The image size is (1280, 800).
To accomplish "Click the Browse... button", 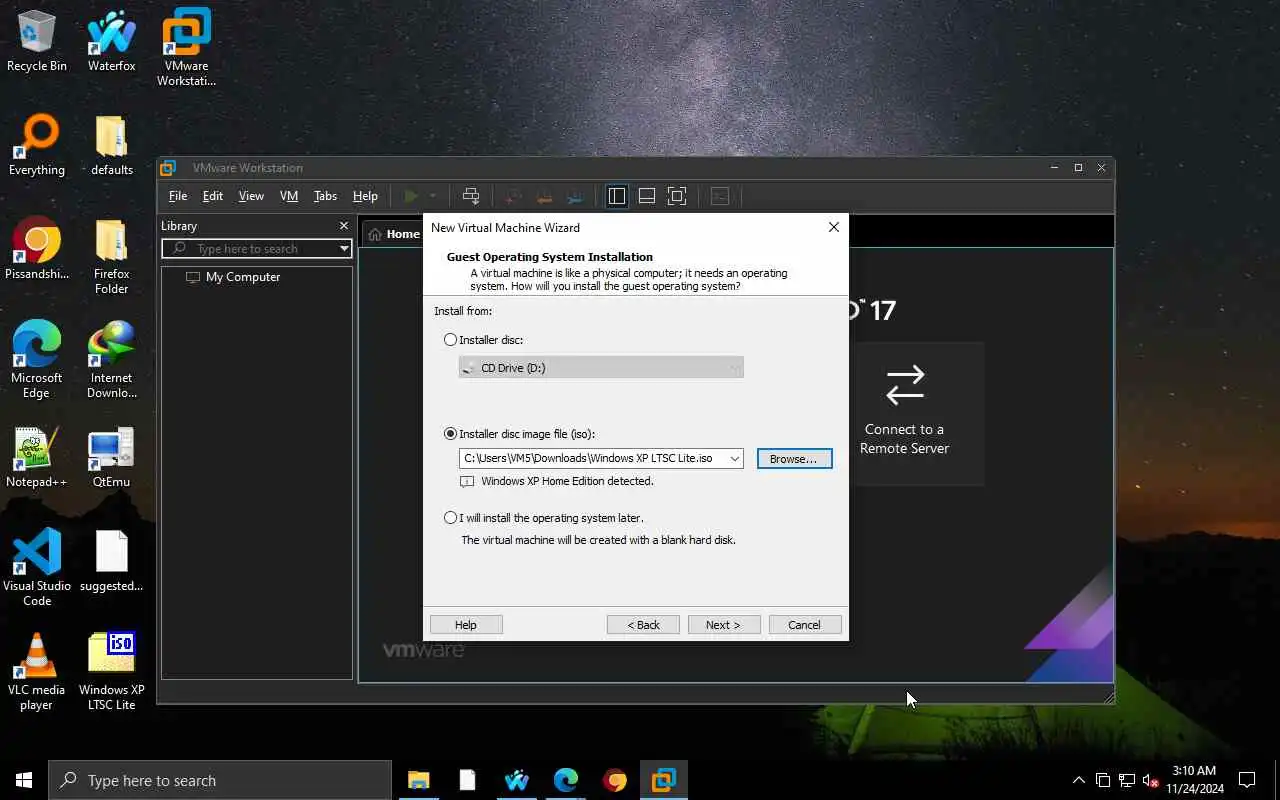I will coord(794,458).
